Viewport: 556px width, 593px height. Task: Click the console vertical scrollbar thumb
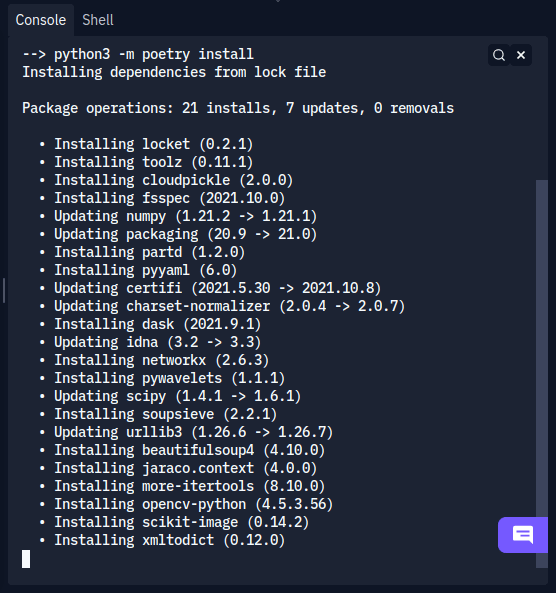[542, 374]
